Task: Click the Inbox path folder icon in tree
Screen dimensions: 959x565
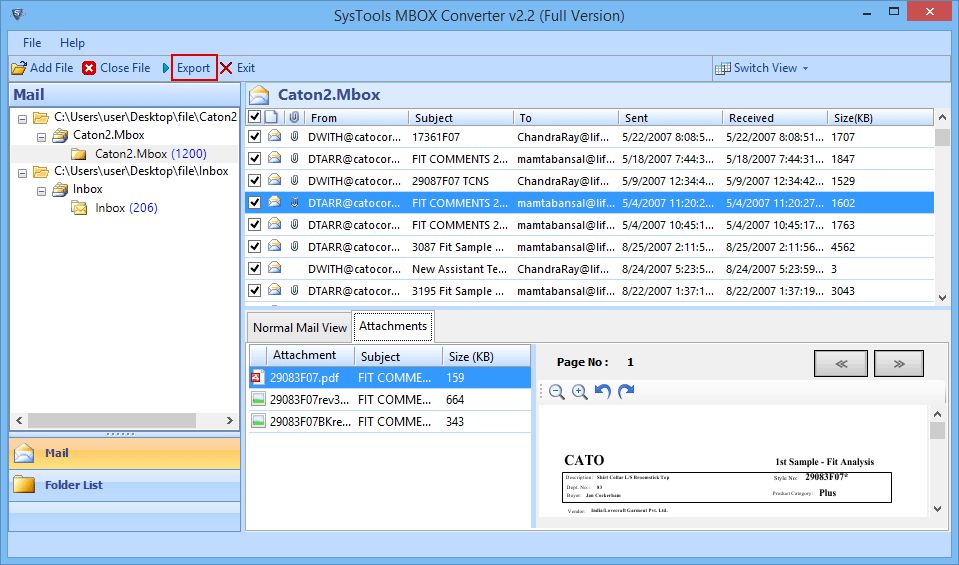Action: click(x=41, y=172)
